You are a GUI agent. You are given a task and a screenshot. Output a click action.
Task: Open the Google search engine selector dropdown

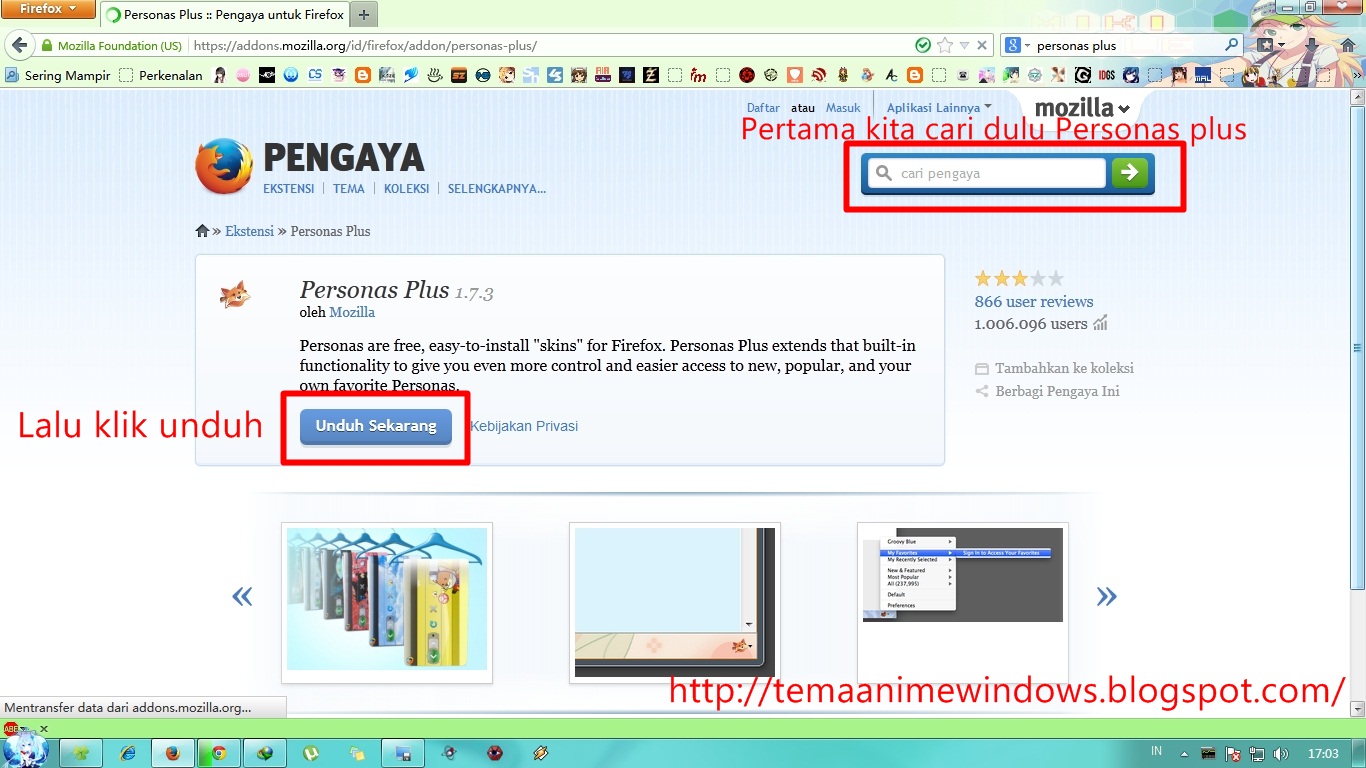(x=1017, y=45)
